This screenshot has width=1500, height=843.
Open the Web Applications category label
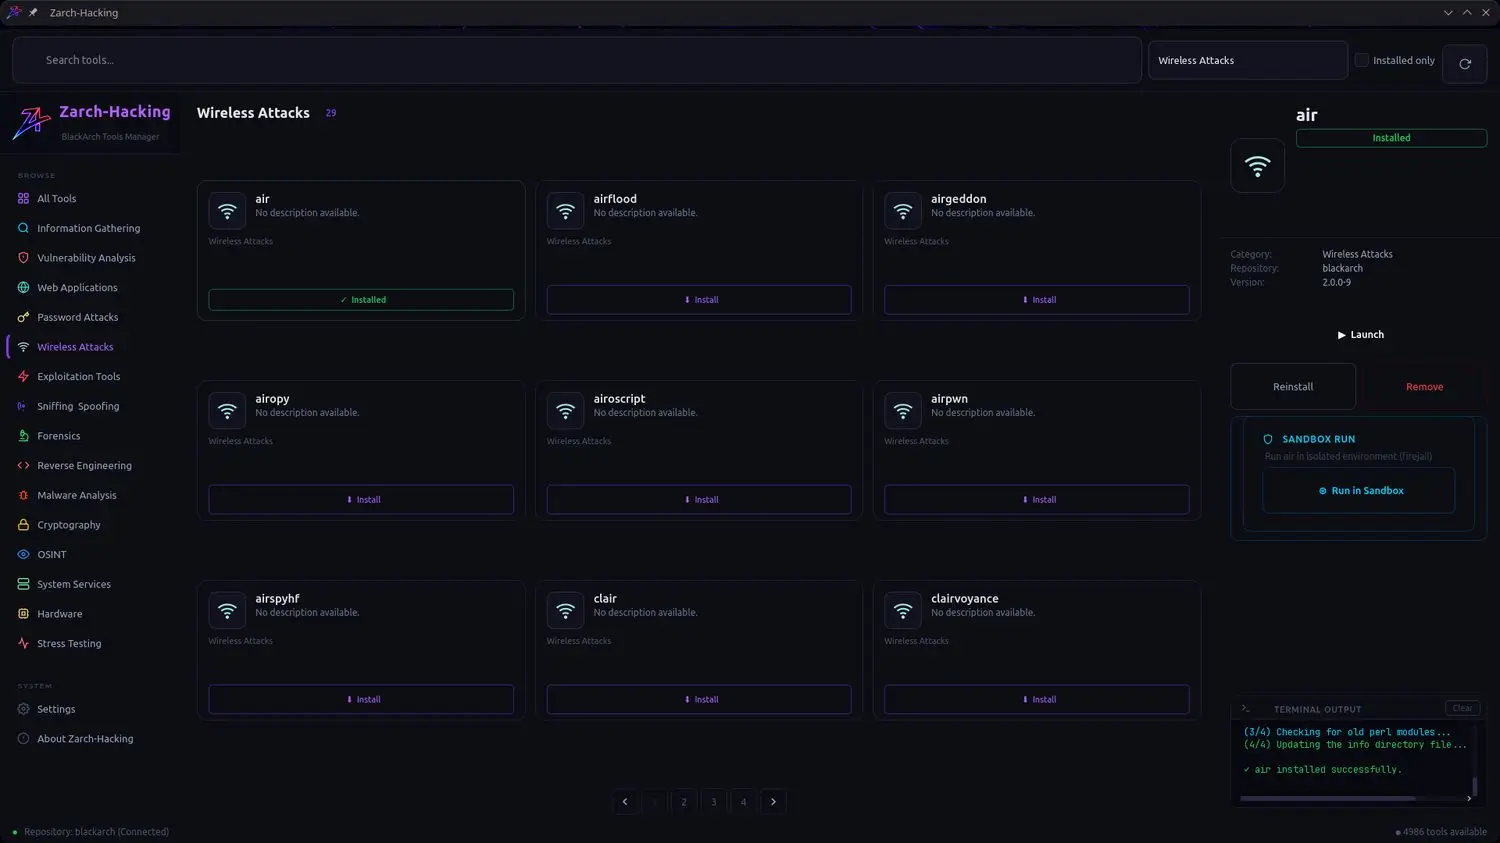point(77,288)
